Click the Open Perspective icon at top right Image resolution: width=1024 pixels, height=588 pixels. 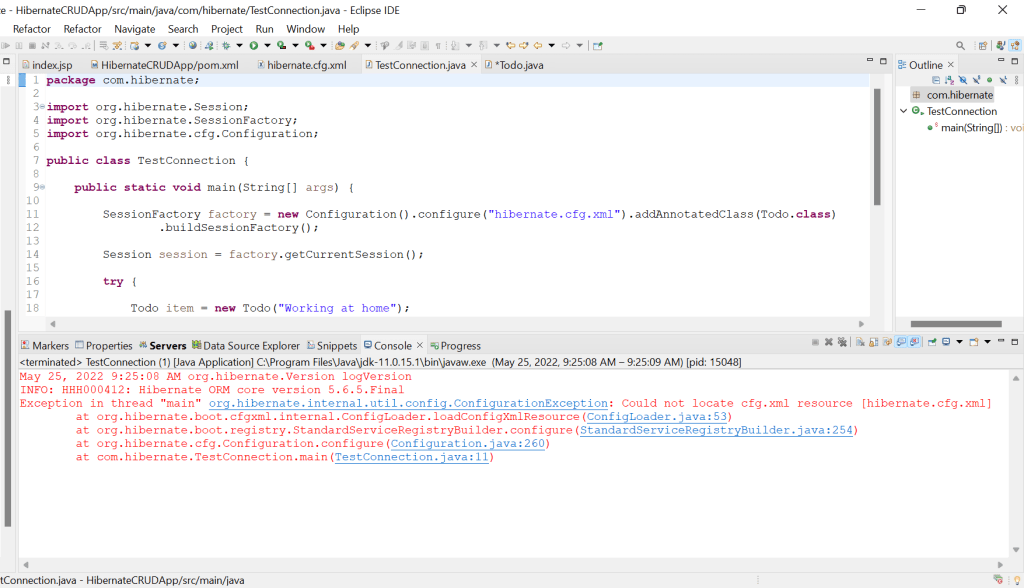(x=983, y=46)
